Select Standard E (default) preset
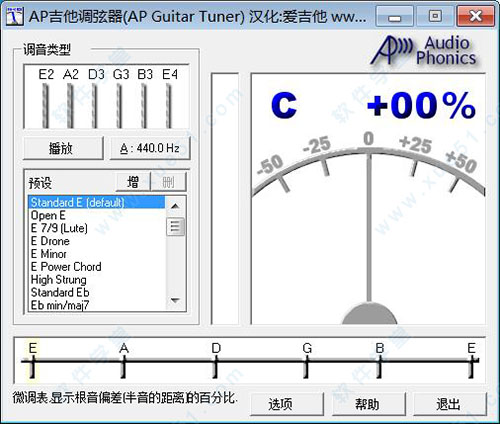The height and width of the screenshot is (424, 500). 97,202
